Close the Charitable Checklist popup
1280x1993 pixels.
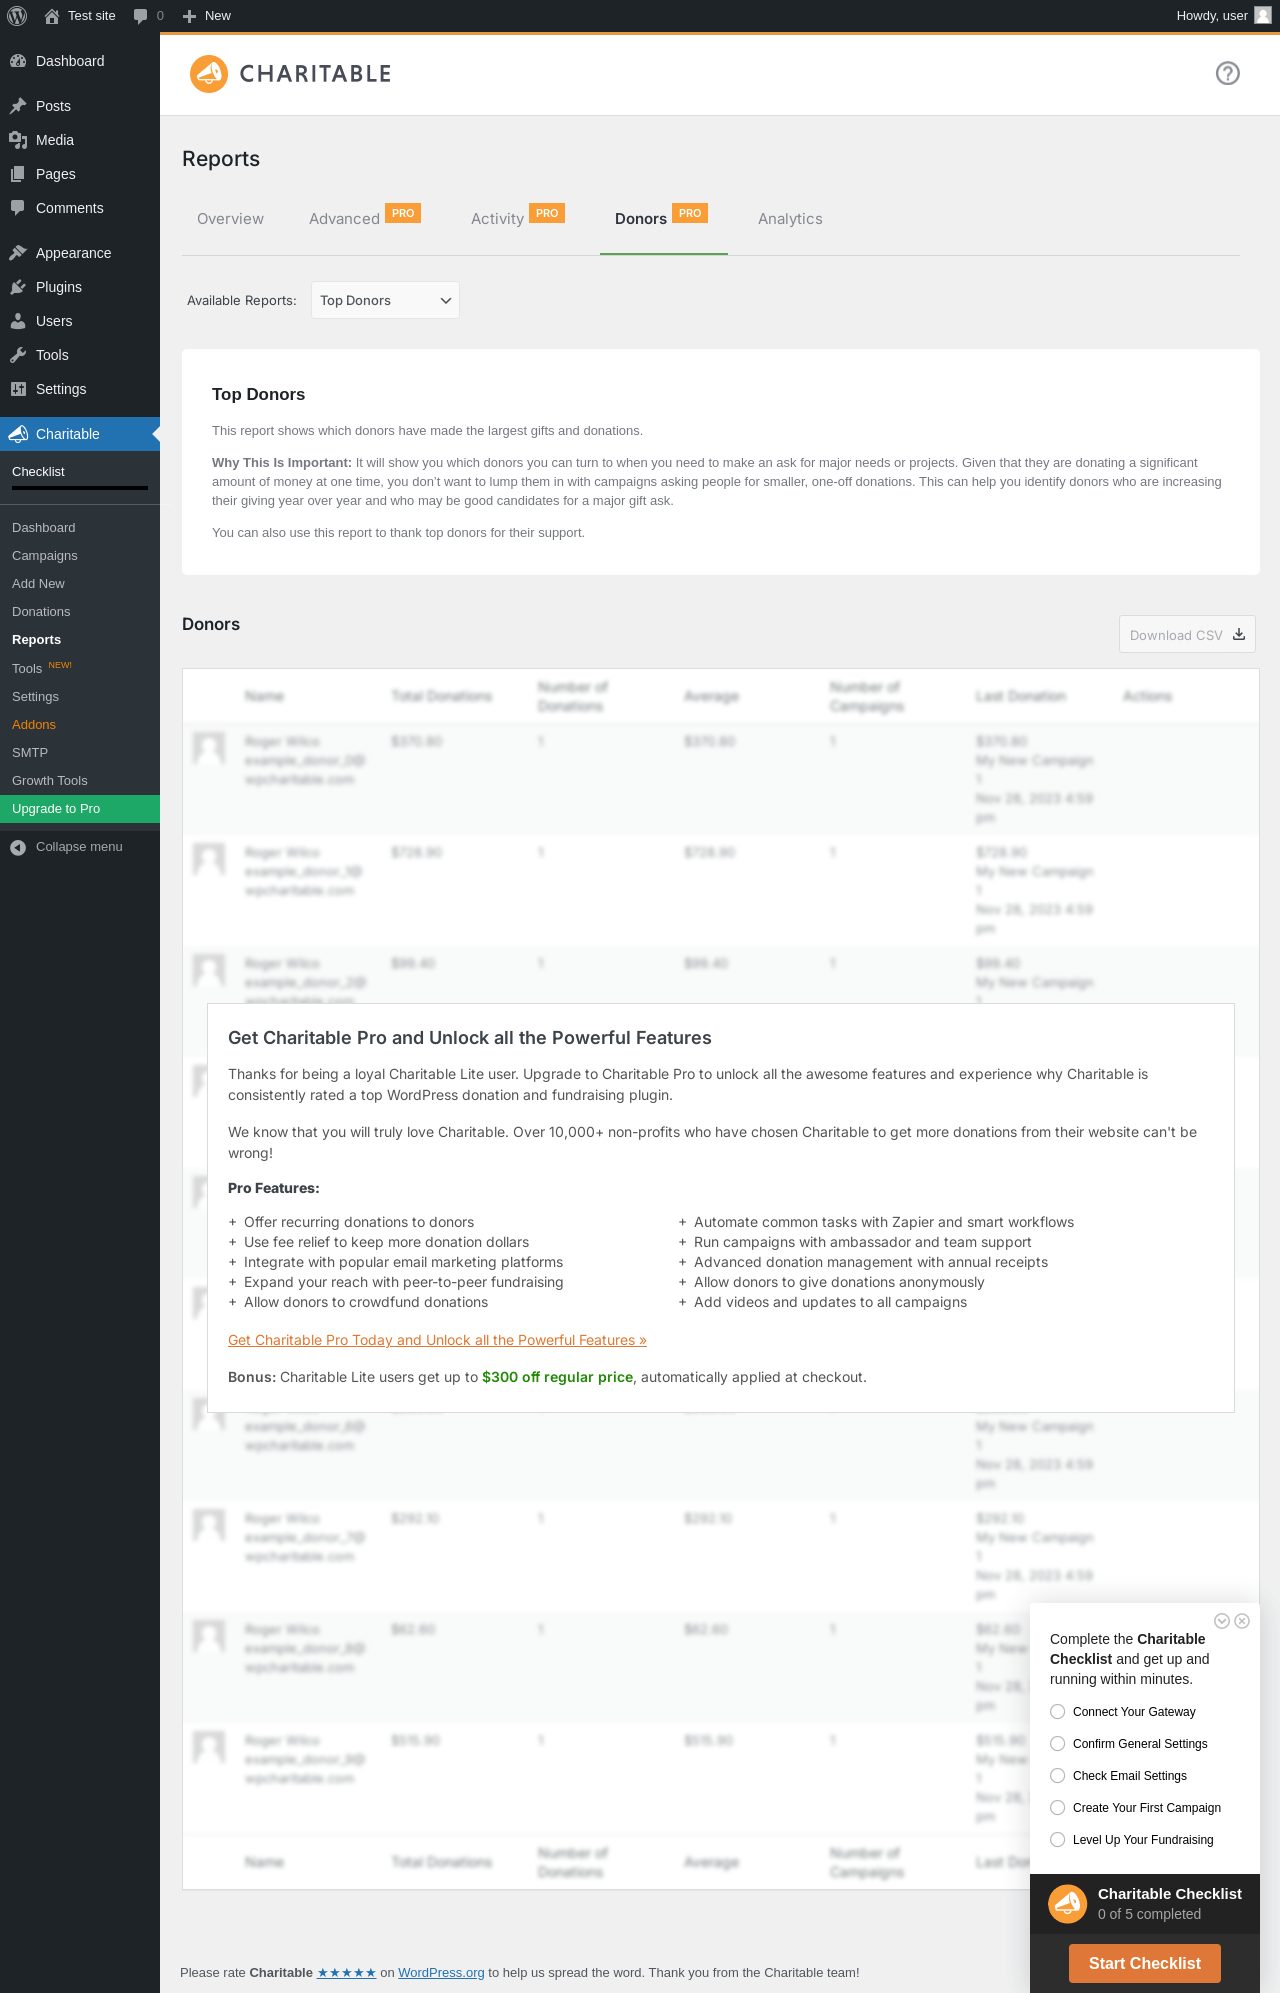[1242, 1621]
